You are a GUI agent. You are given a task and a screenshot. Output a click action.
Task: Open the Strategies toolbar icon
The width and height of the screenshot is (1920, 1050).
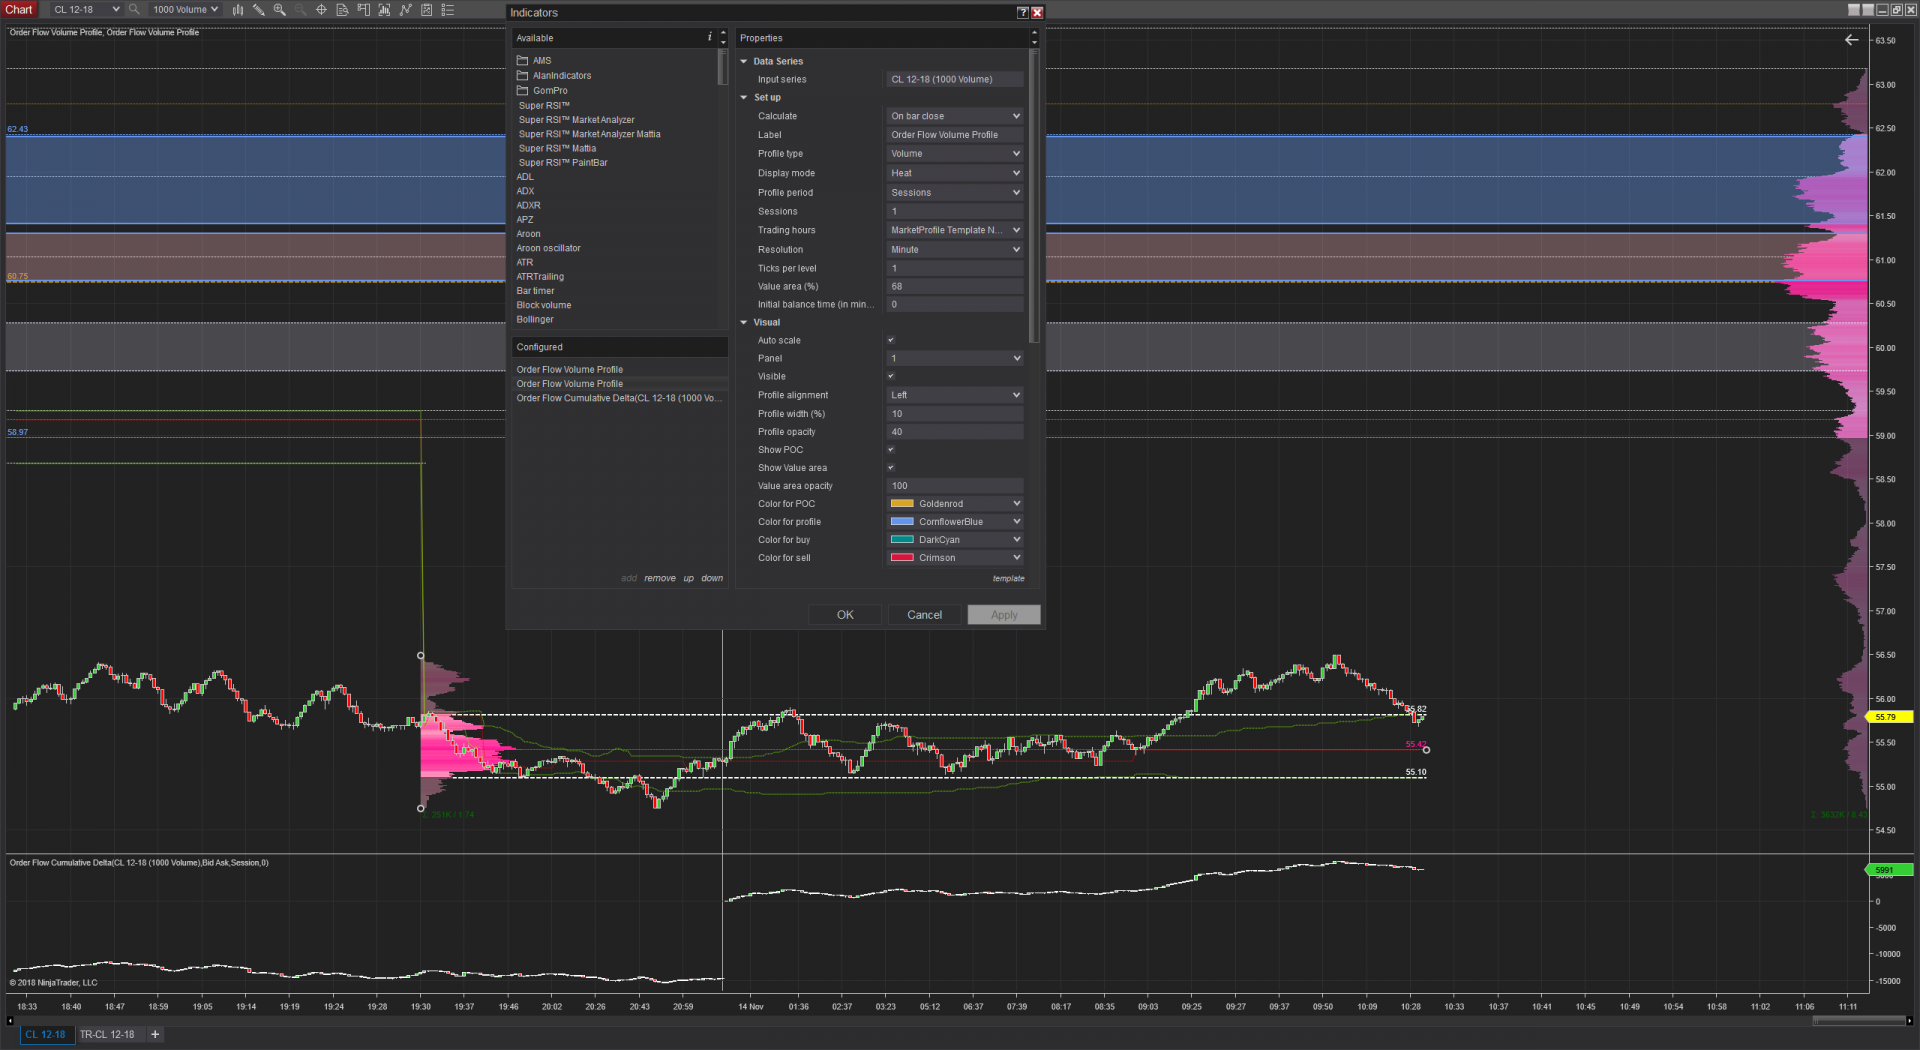pos(426,10)
